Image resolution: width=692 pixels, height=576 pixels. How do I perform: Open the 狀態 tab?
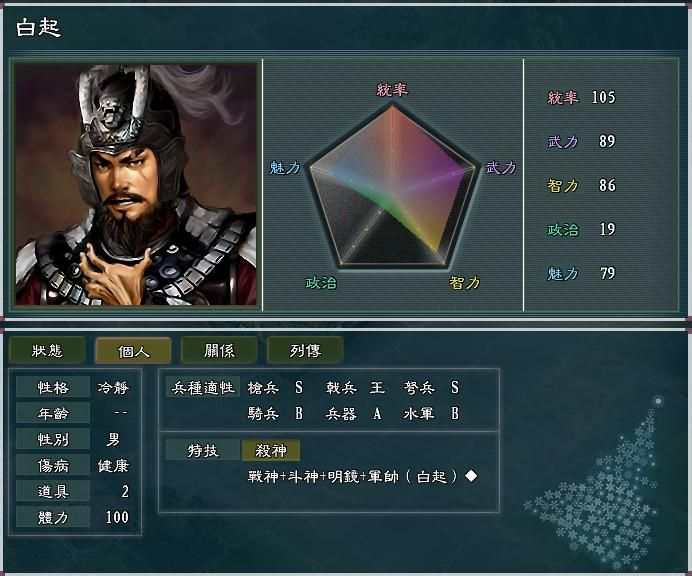pos(47,351)
